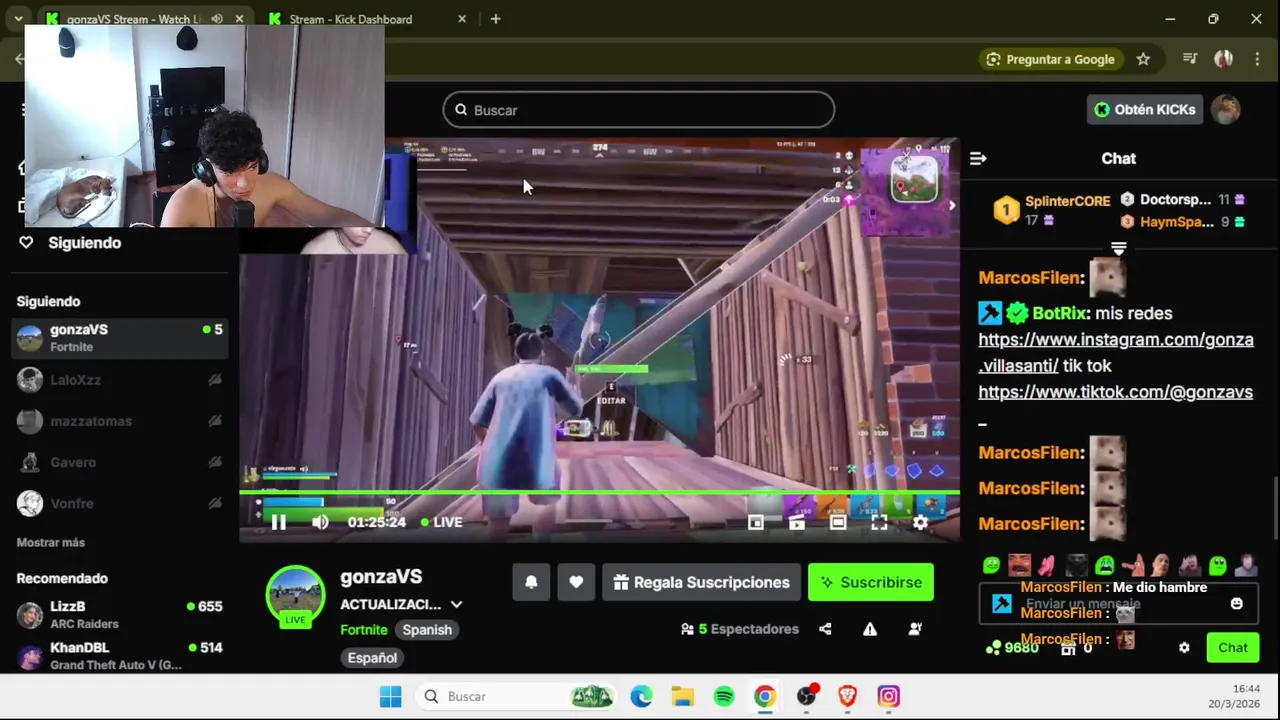Launch Spotify from the taskbar

point(724,696)
